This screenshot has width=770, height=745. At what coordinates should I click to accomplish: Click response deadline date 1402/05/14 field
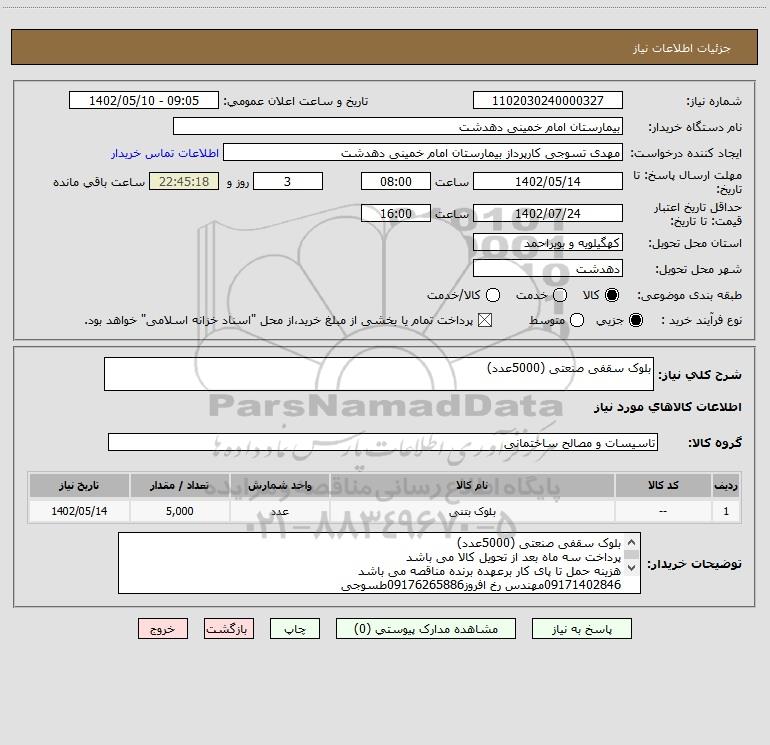[548, 181]
